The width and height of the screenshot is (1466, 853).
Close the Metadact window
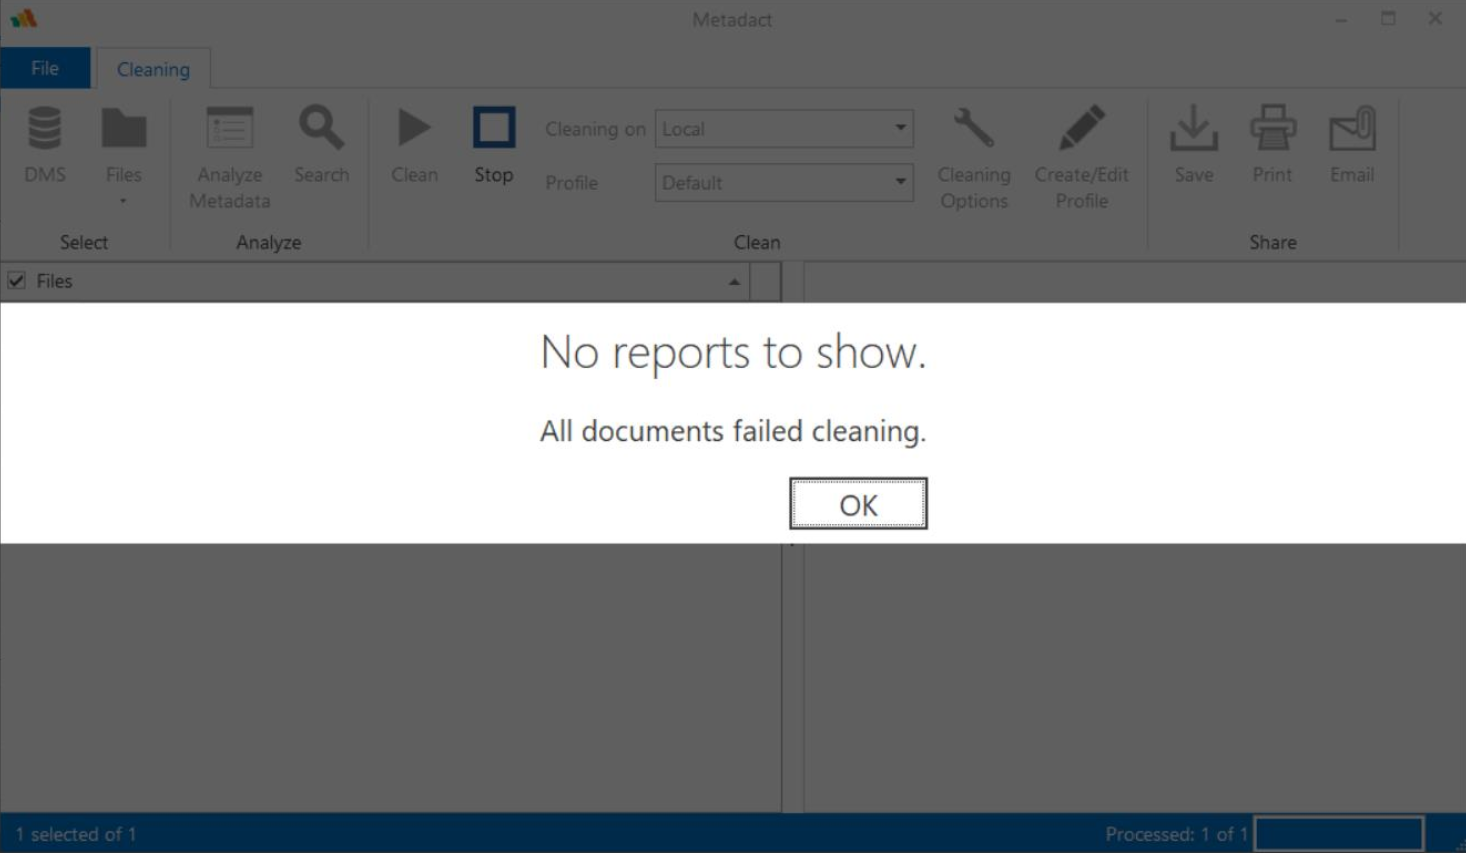pyautogui.click(x=1435, y=18)
